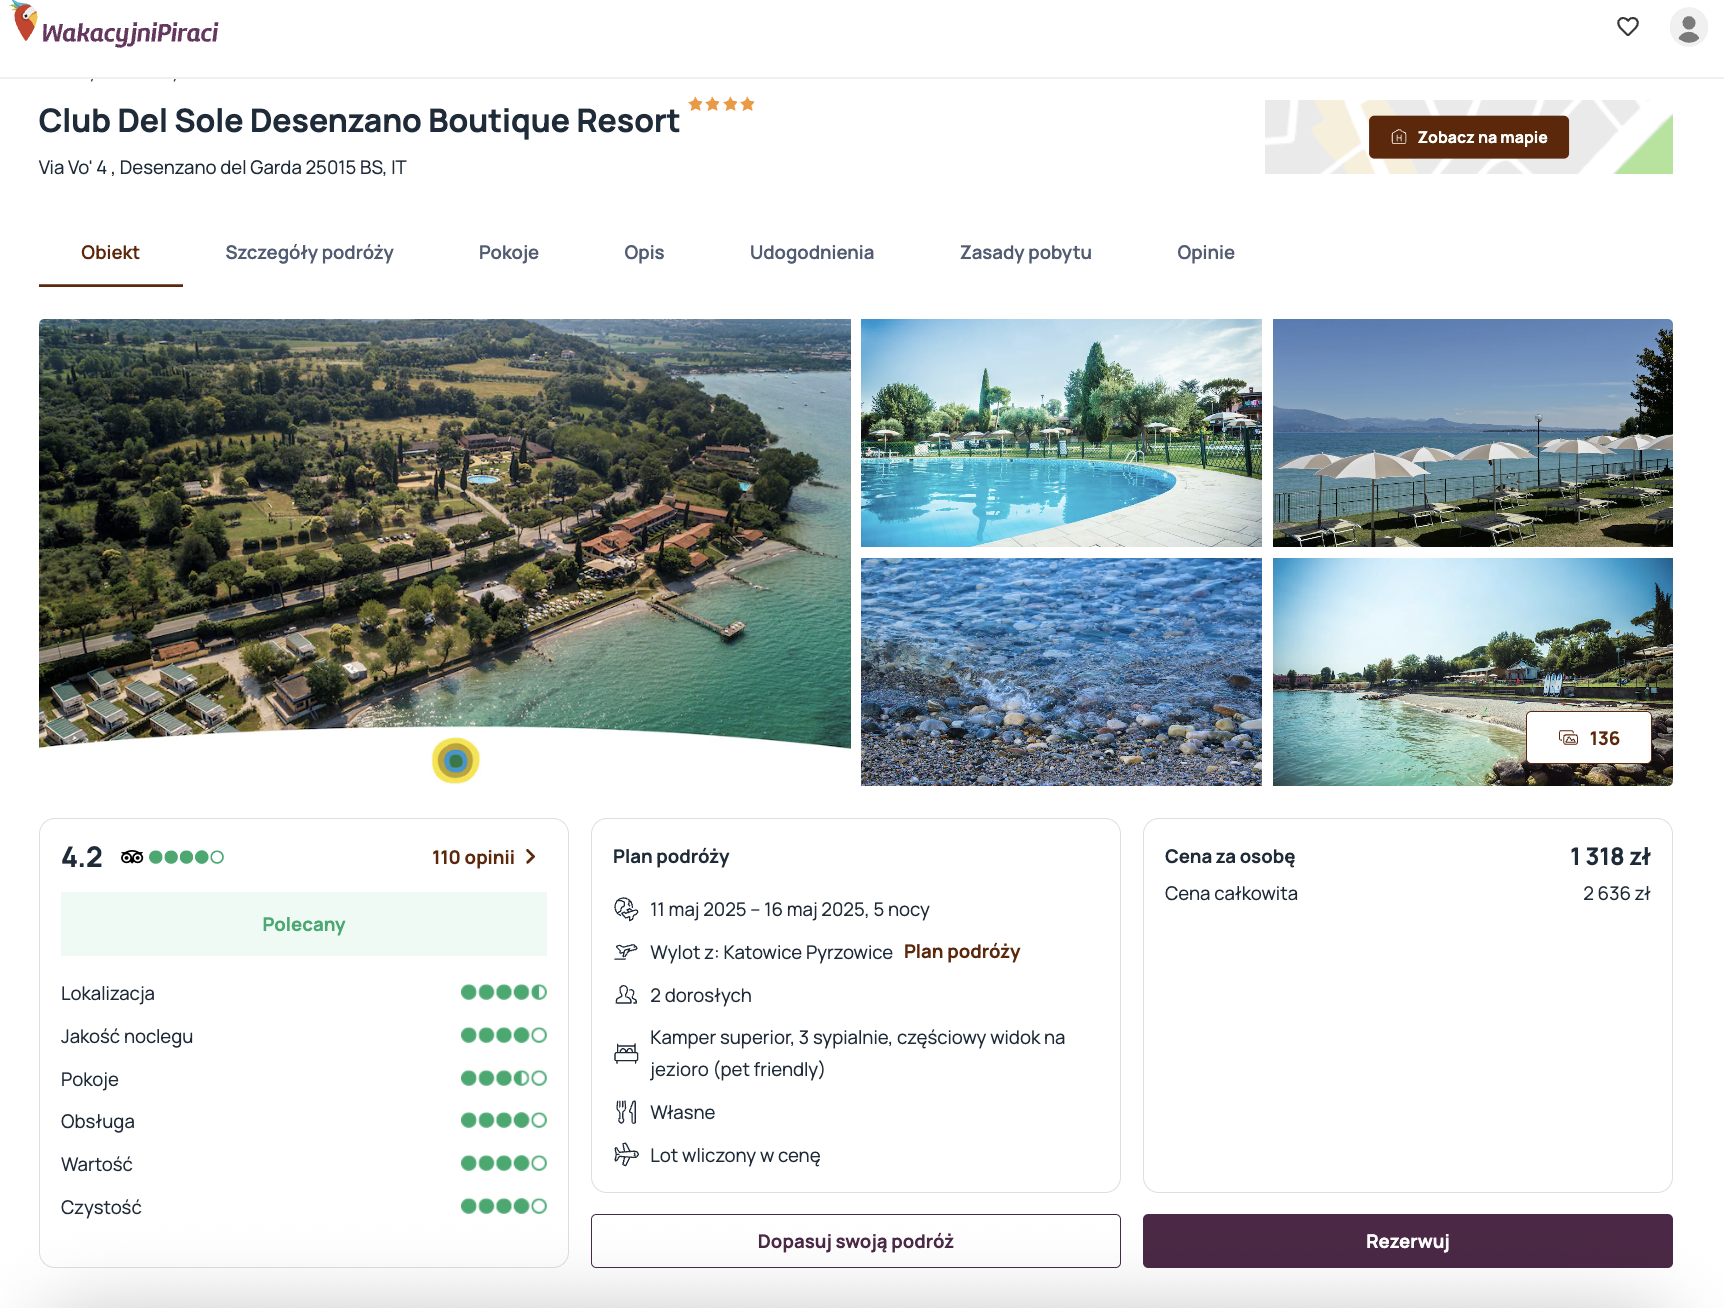
Task: Click the TripAdvisor owl icon
Action: pos(132,857)
